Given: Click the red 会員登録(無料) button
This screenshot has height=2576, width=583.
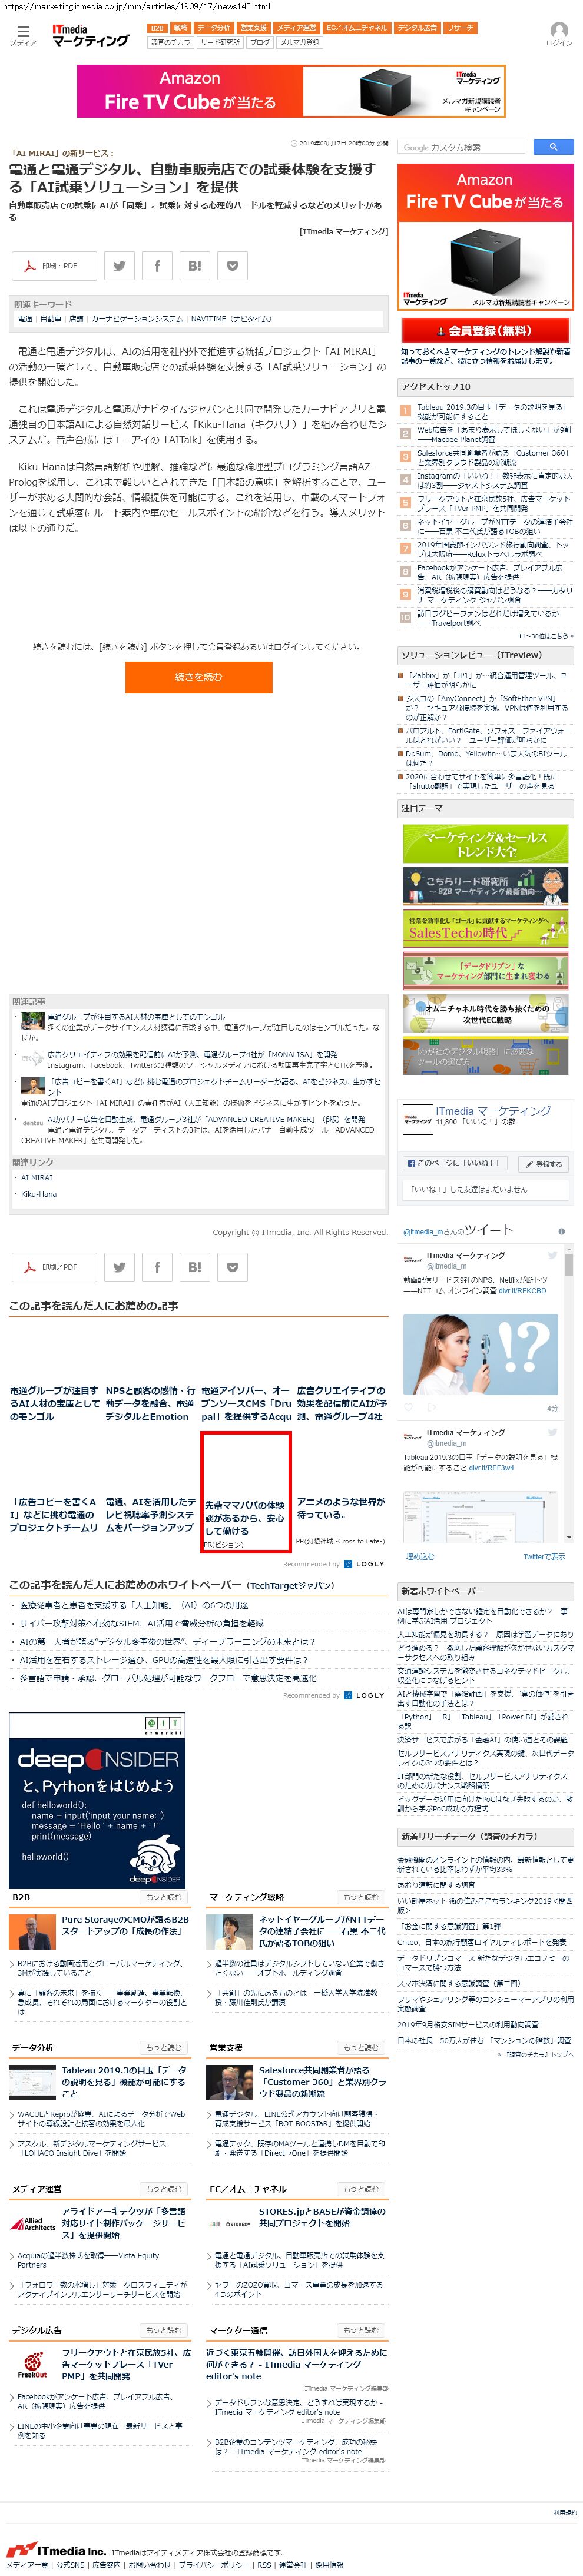Looking at the screenshot, I should (485, 330).
